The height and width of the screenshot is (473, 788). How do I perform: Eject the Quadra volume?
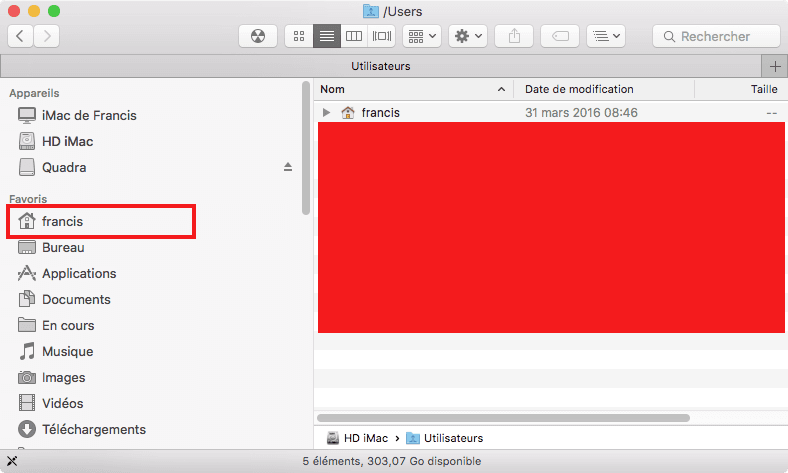(288, 167)
